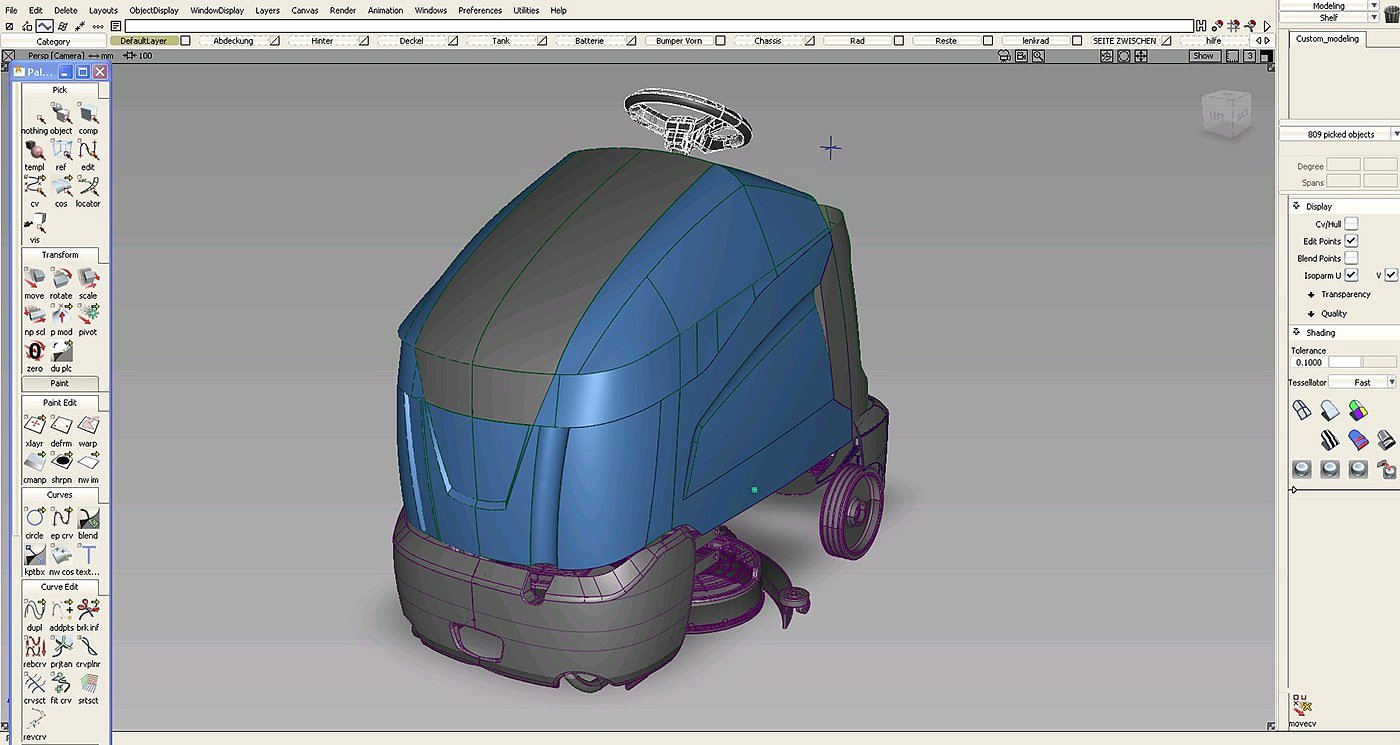1400x745 pixels.
Task: Expand the Transparency section
Action: point(1345,294)
